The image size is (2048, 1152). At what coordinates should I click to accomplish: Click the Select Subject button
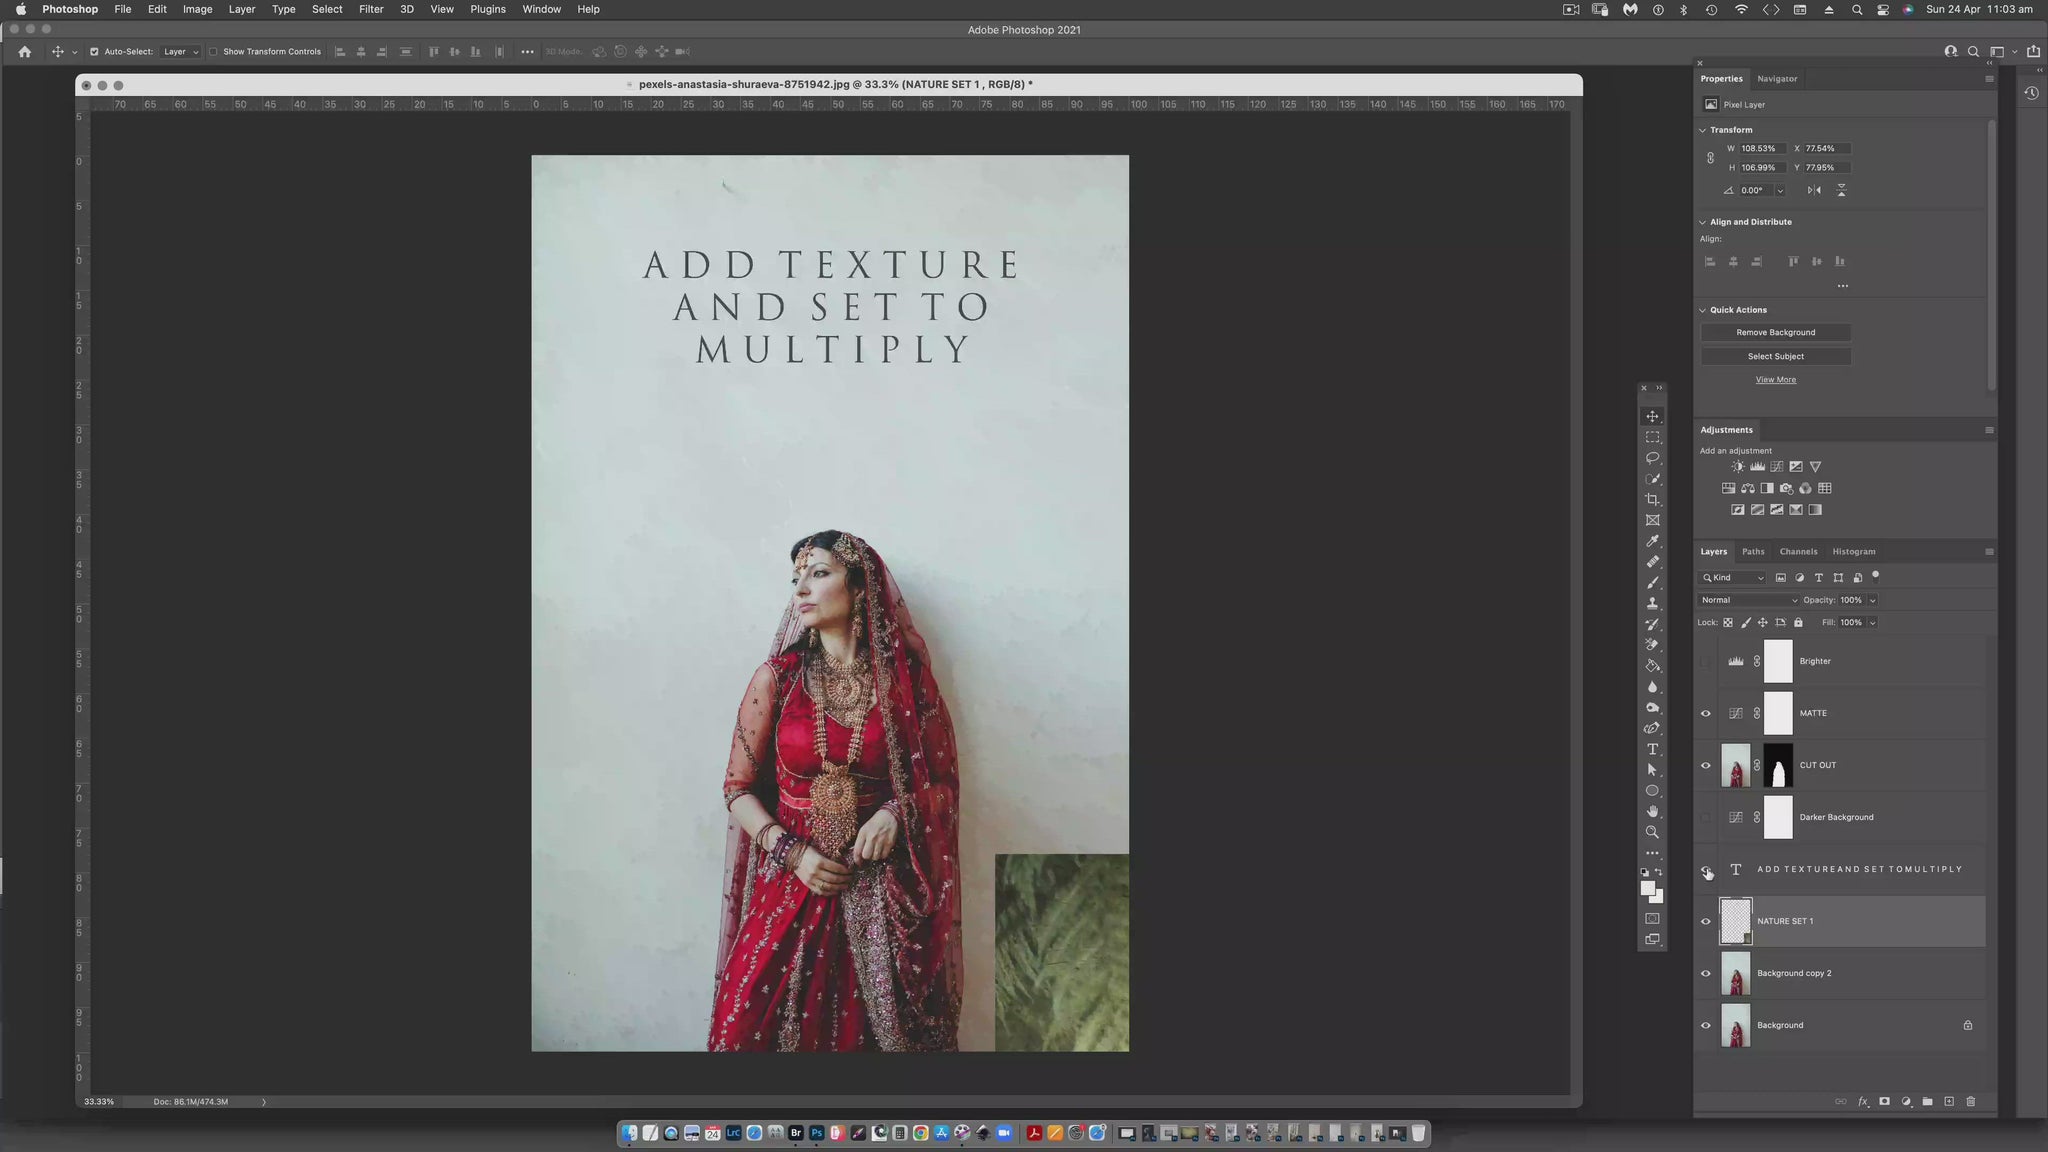tap(1776, 357)
